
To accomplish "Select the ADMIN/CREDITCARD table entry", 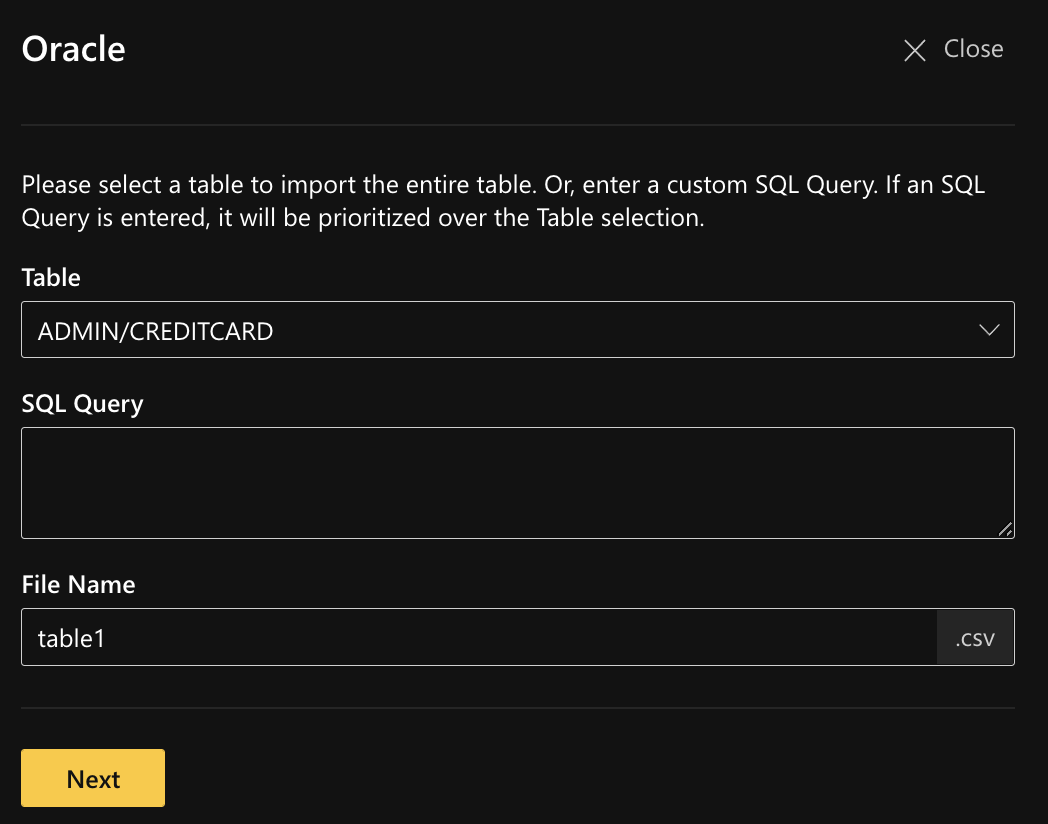I will 154,331.
